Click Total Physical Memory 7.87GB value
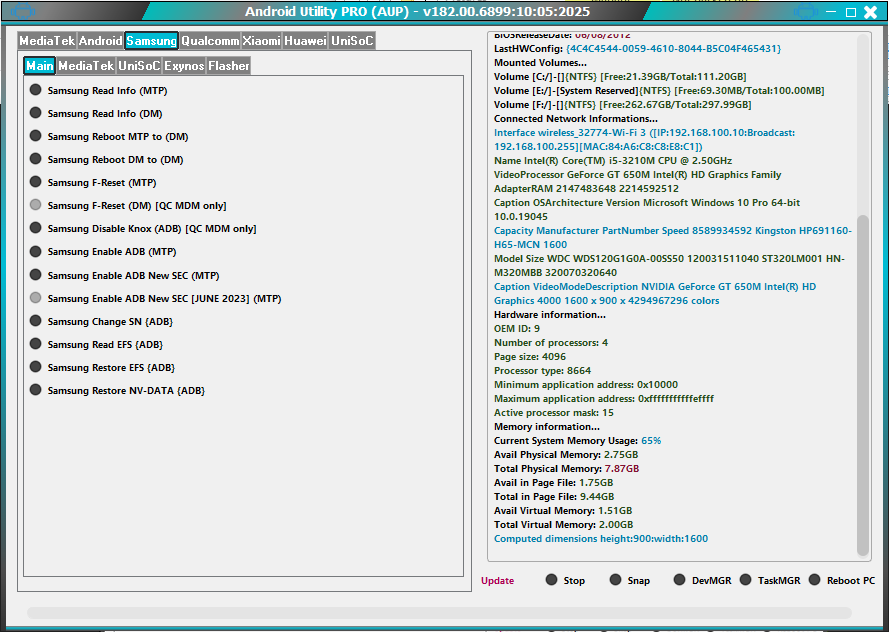This screenshot has width=889, height=632. 621,469
